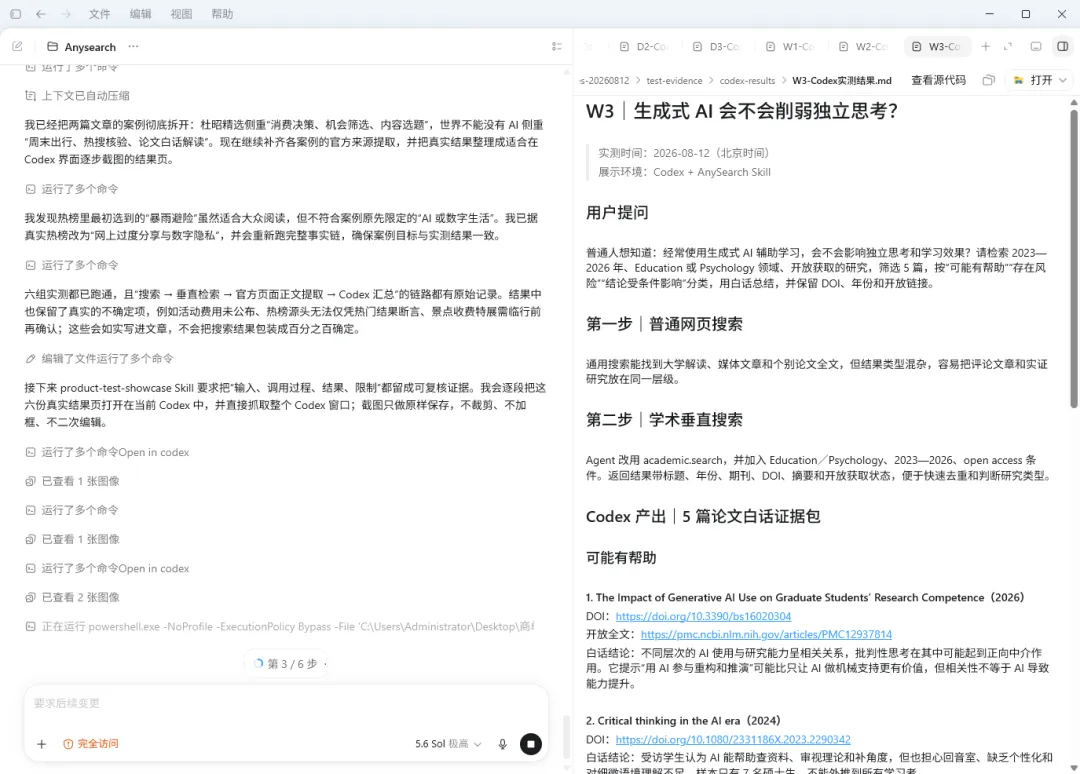Click the chat panel scrollbar thumb

point(566,737)
